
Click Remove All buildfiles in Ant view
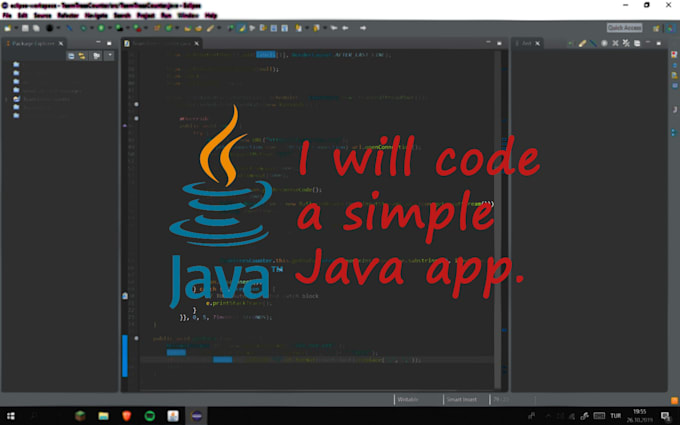coord(626,43)
